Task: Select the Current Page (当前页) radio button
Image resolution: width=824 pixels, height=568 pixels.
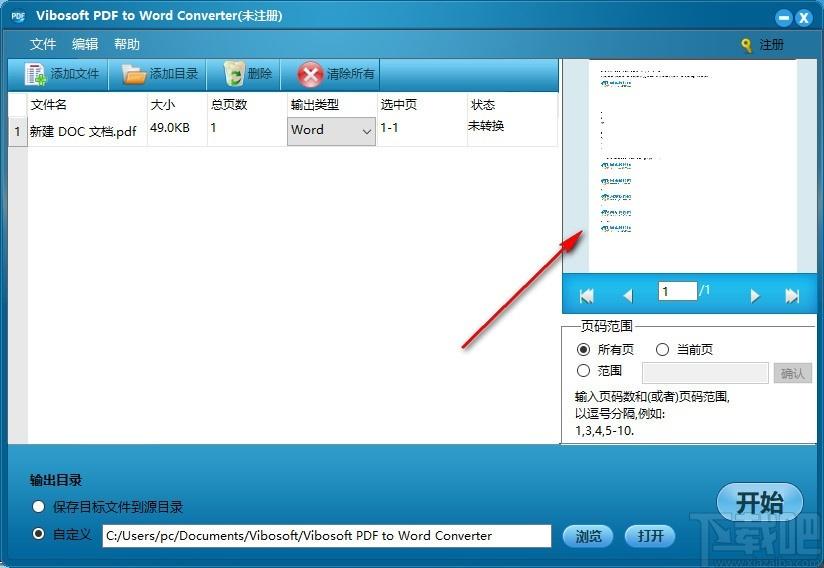Action: tap(662, 349)
